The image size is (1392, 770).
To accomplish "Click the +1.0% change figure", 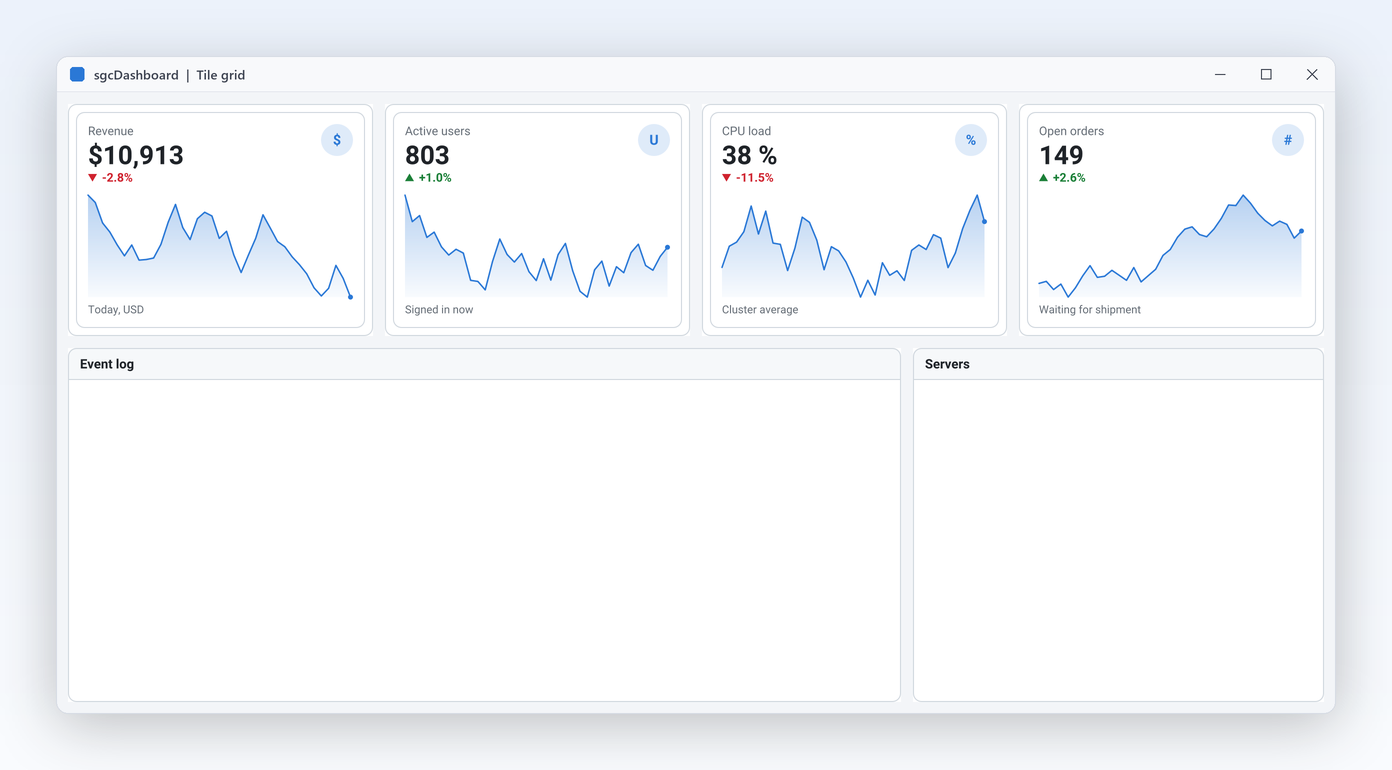I will click(435, 178).
